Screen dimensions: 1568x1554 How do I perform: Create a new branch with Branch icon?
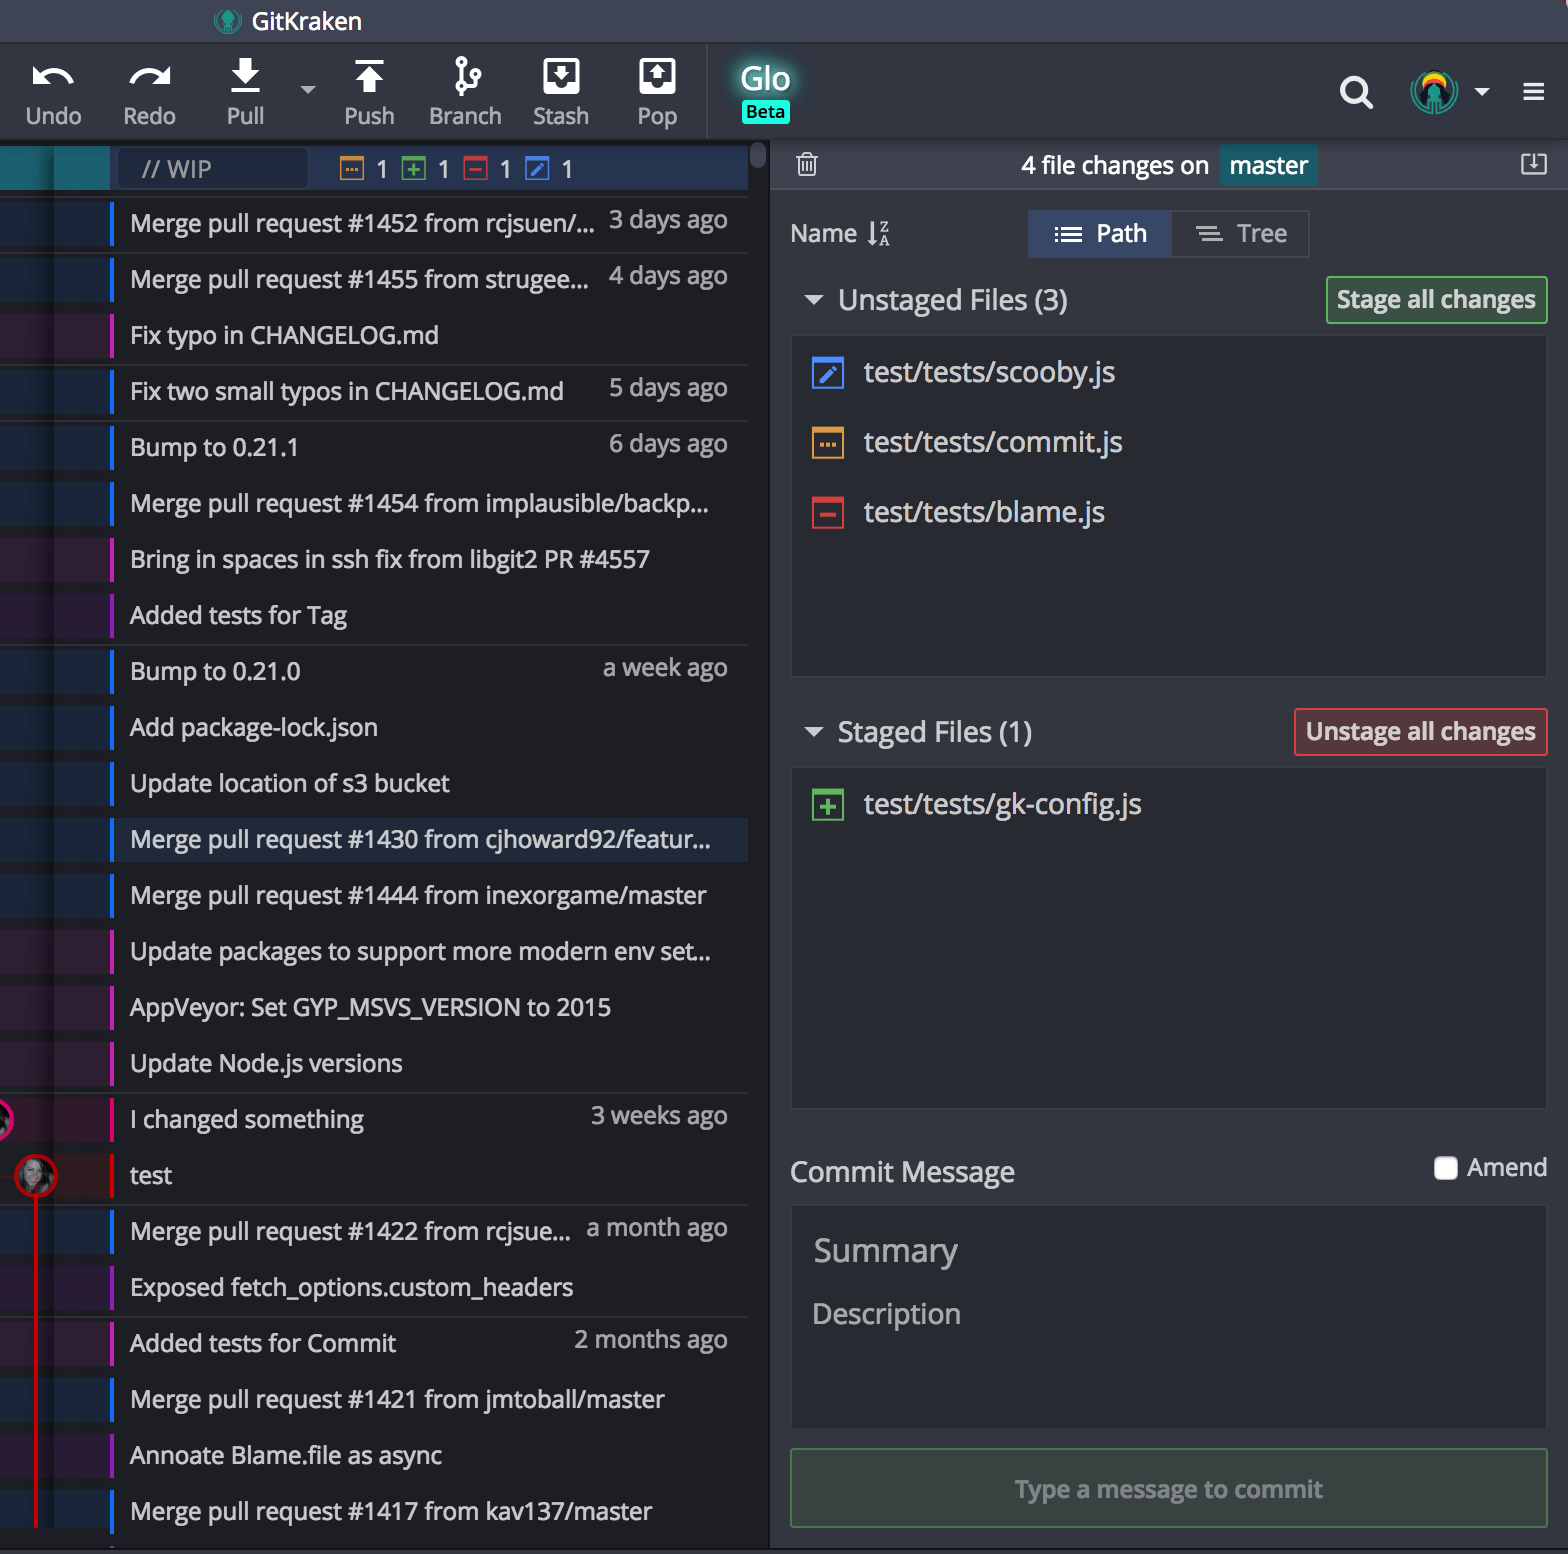[465, 78]
